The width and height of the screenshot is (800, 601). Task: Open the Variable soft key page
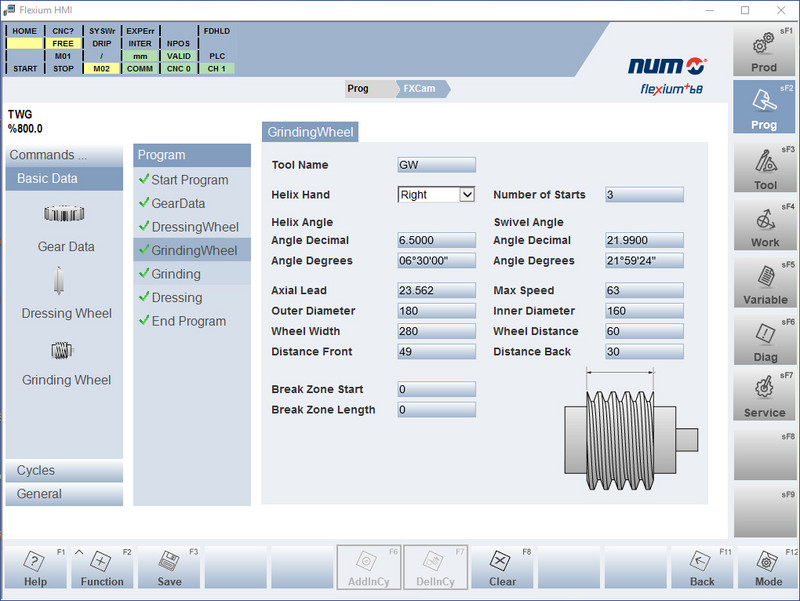(764, 281)
